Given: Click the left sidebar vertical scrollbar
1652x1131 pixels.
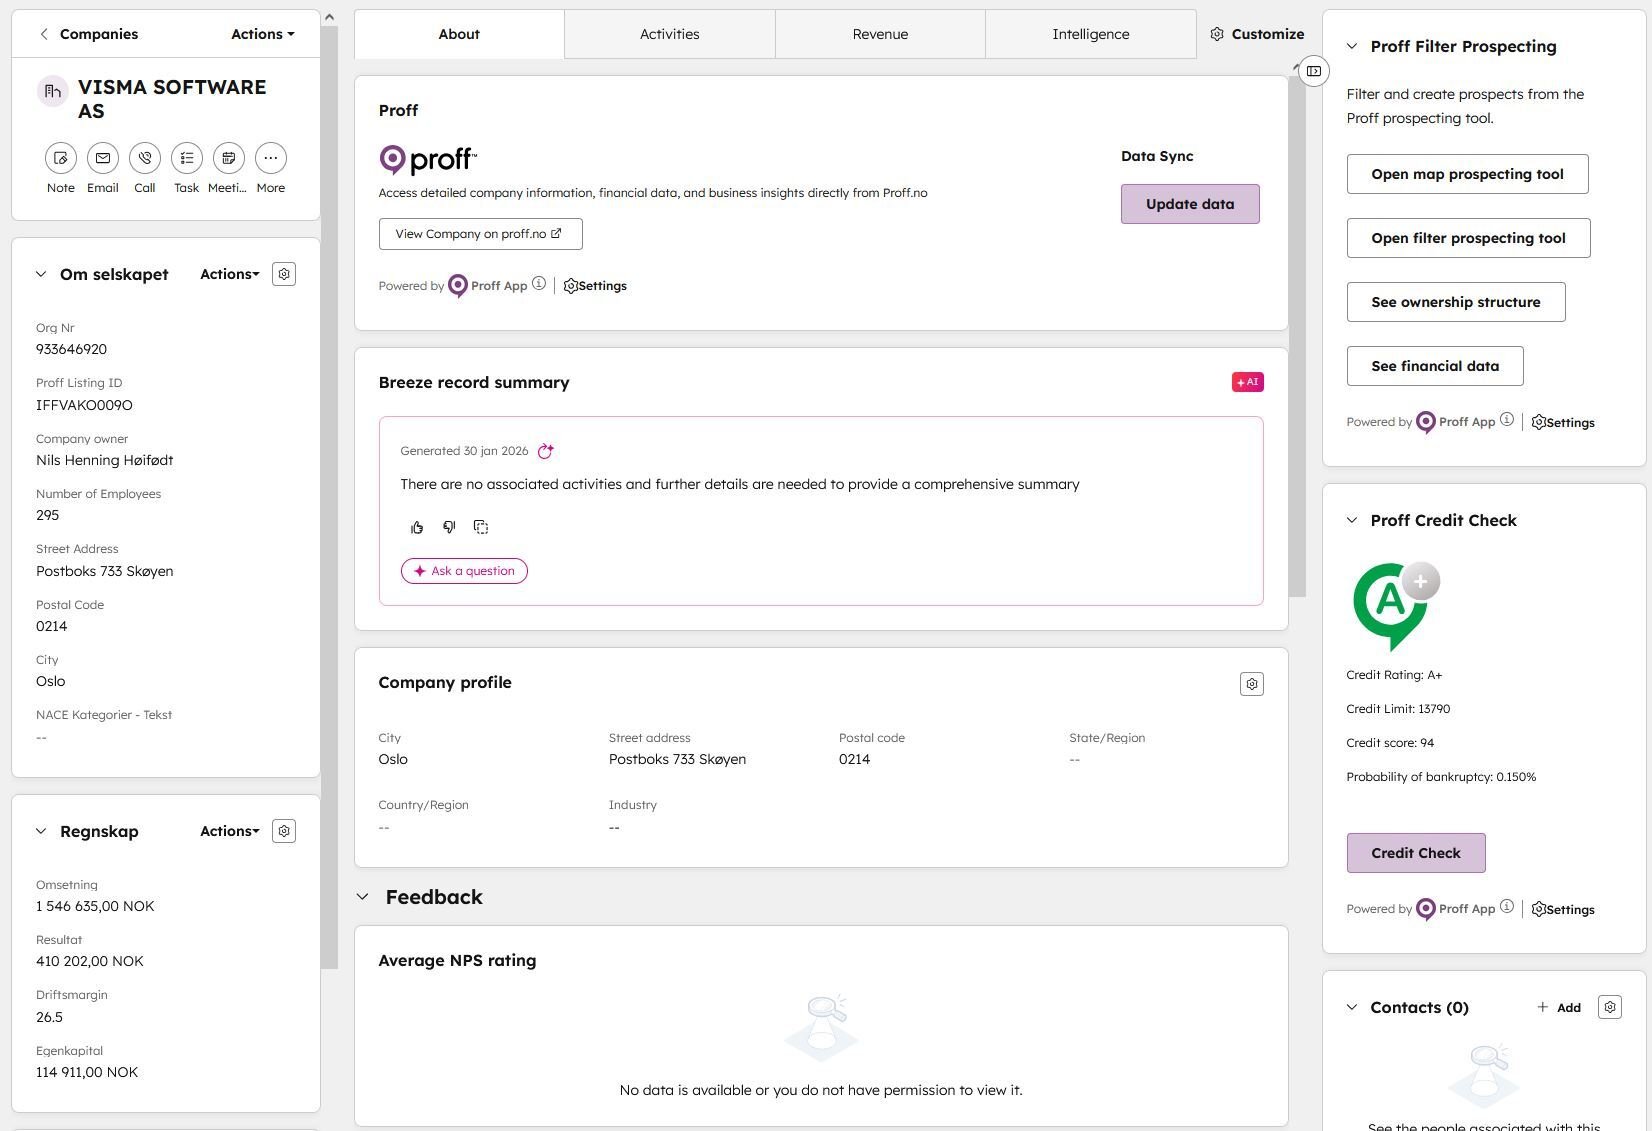Looking at the screenshot, I should pos(329,498).
